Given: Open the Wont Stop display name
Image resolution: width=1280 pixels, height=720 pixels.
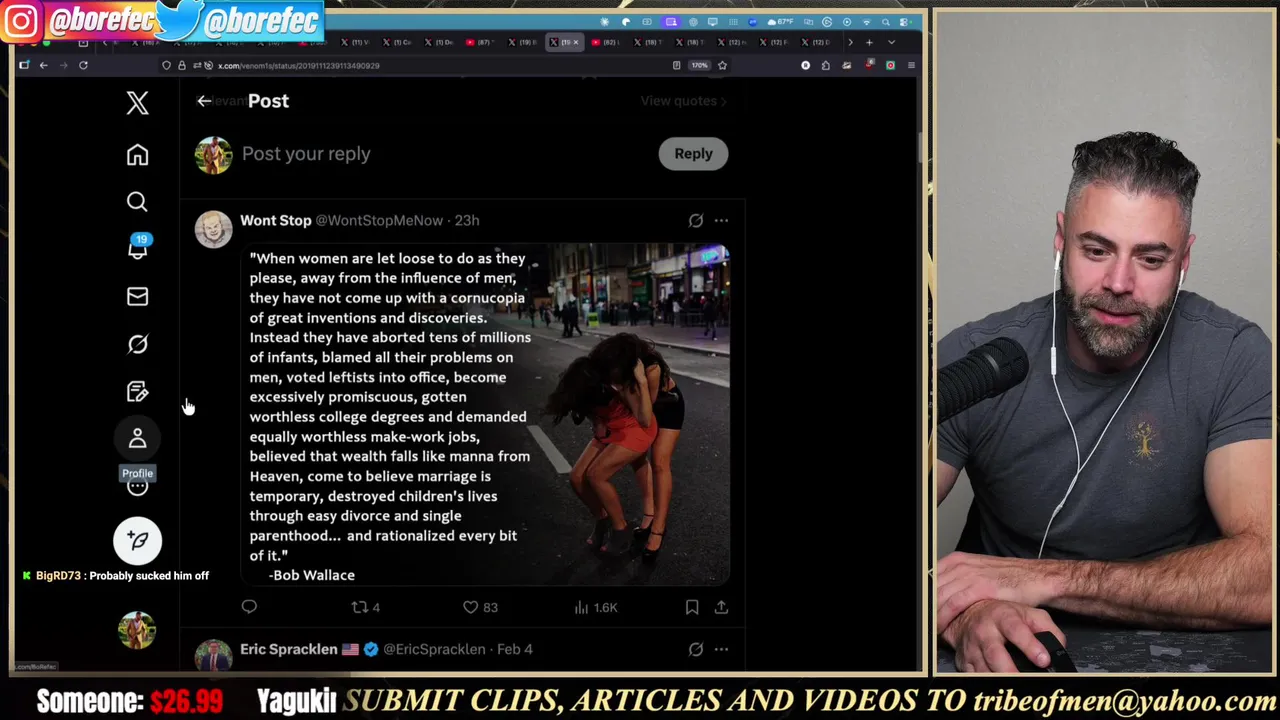Looking at the screenshot, I should point(275,220).
